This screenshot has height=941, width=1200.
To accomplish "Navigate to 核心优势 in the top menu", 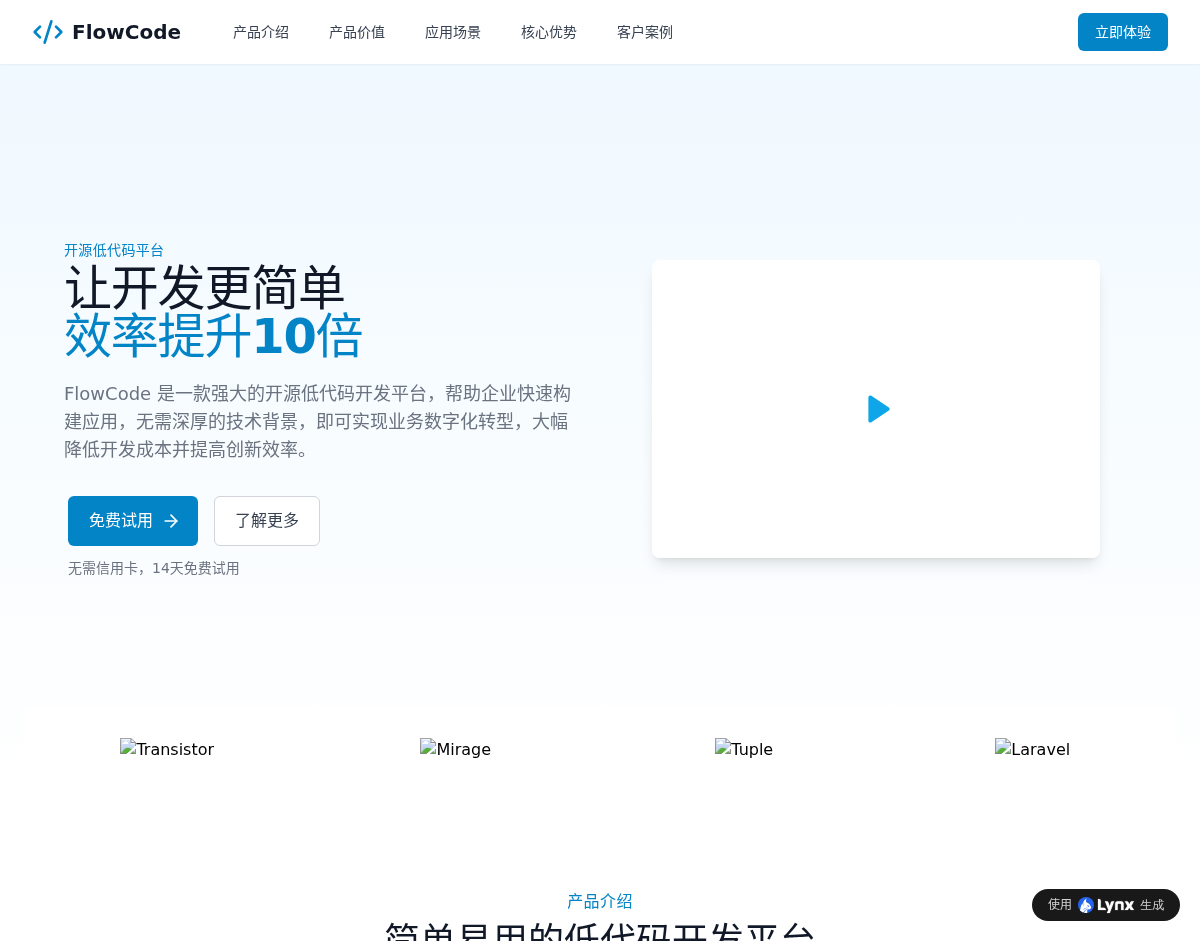I will 549,32.
